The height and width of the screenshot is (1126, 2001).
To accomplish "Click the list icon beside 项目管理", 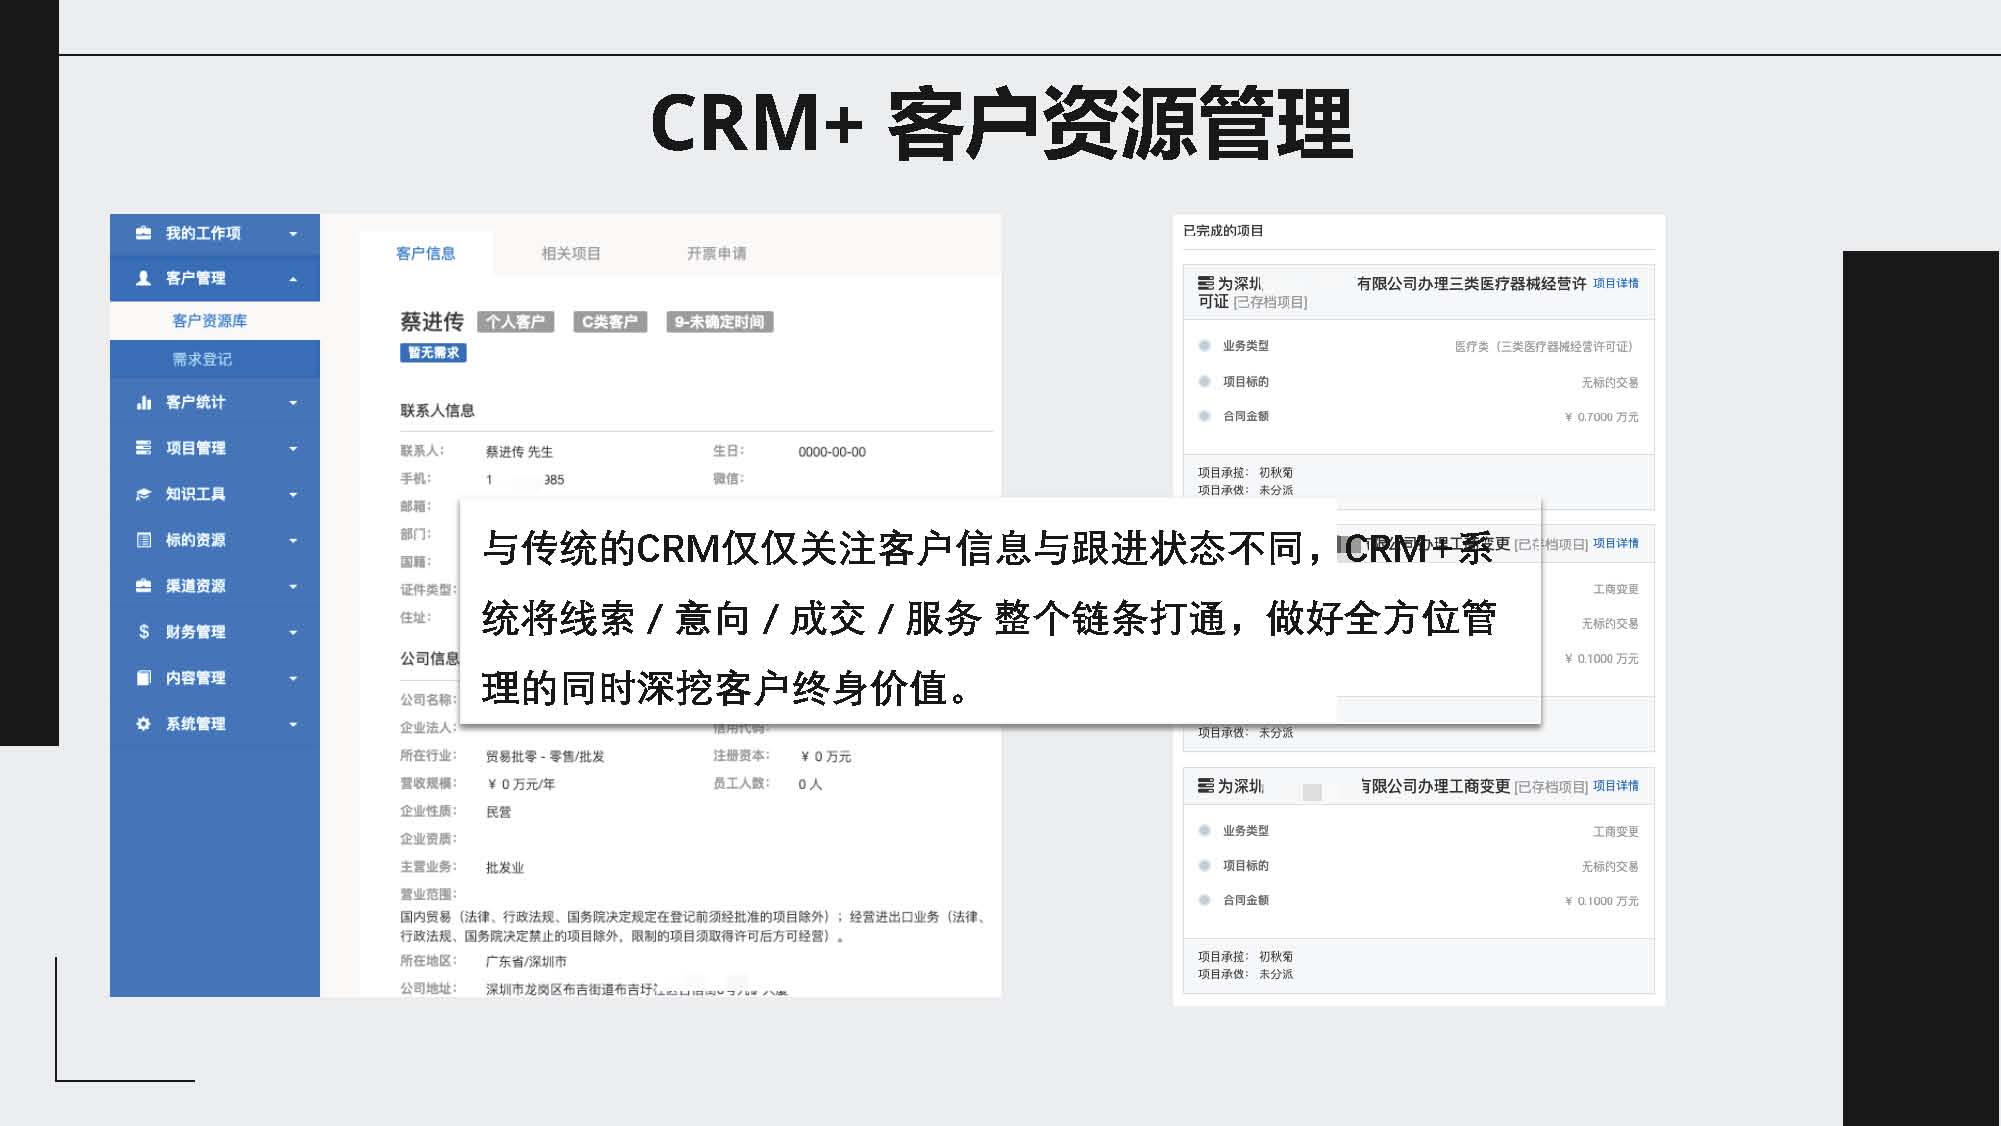I will pyautogui.click(x=143, y=448).
